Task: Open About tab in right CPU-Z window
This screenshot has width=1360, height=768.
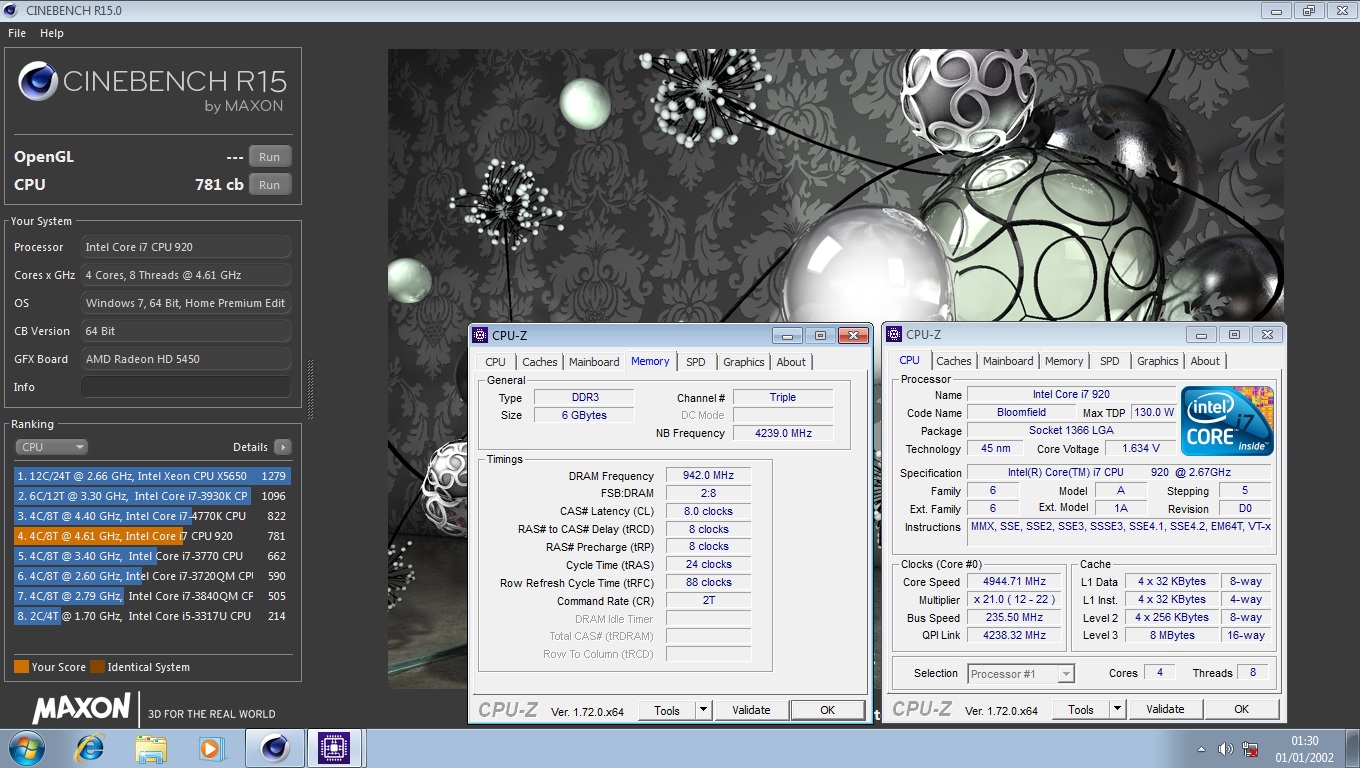Action: coord(1205,361)
